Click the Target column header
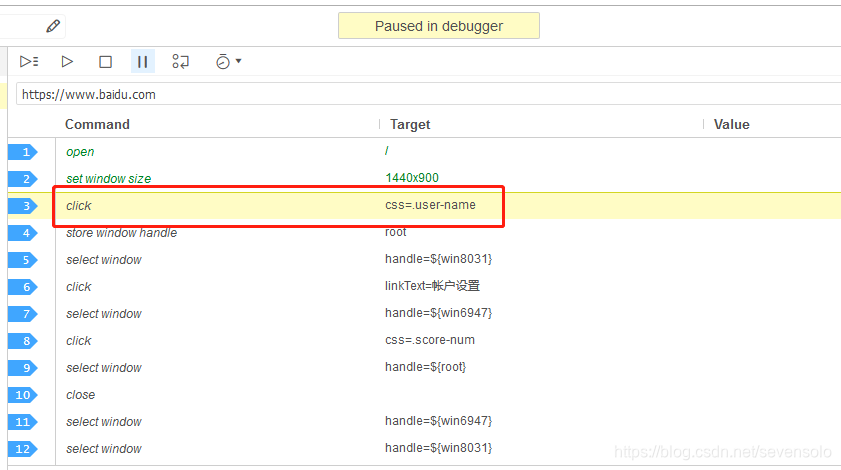 point(410,124)
